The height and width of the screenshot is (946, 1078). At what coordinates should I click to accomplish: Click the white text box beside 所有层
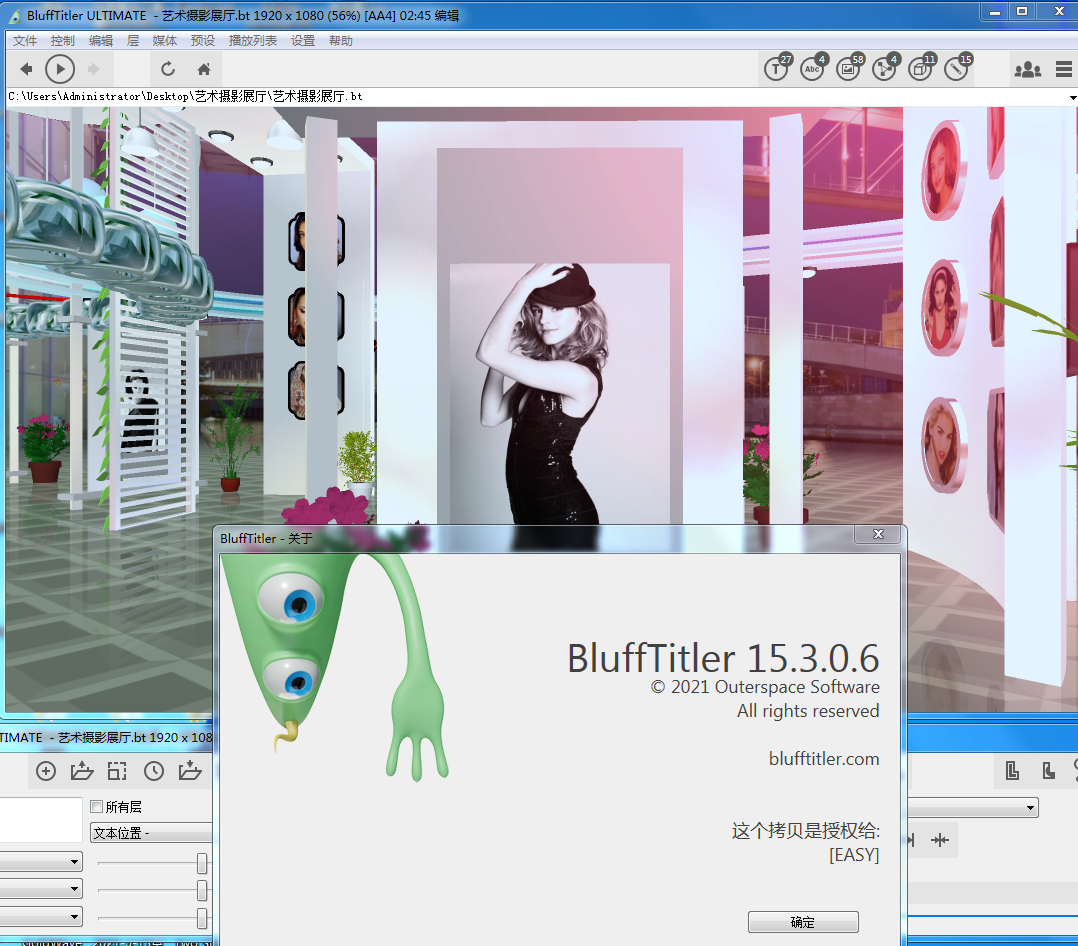pyautogui.click(x=41, y=820)
